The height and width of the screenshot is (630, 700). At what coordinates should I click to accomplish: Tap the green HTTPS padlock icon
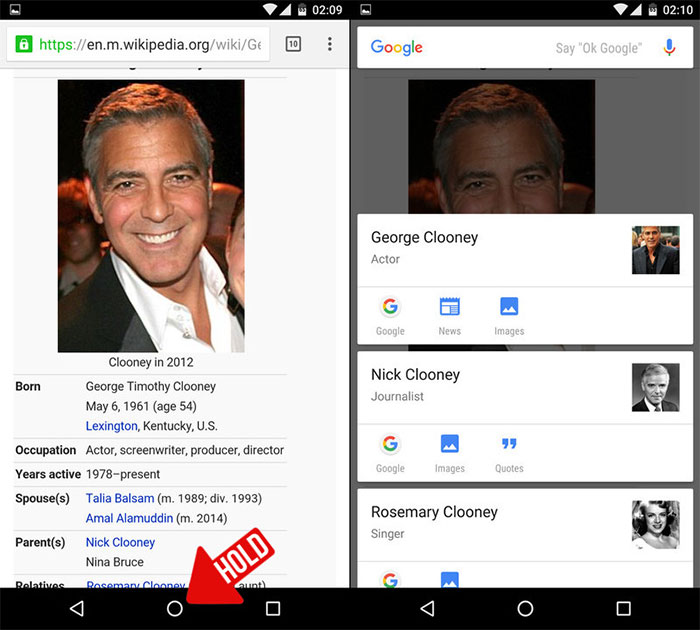pos(22,44)
